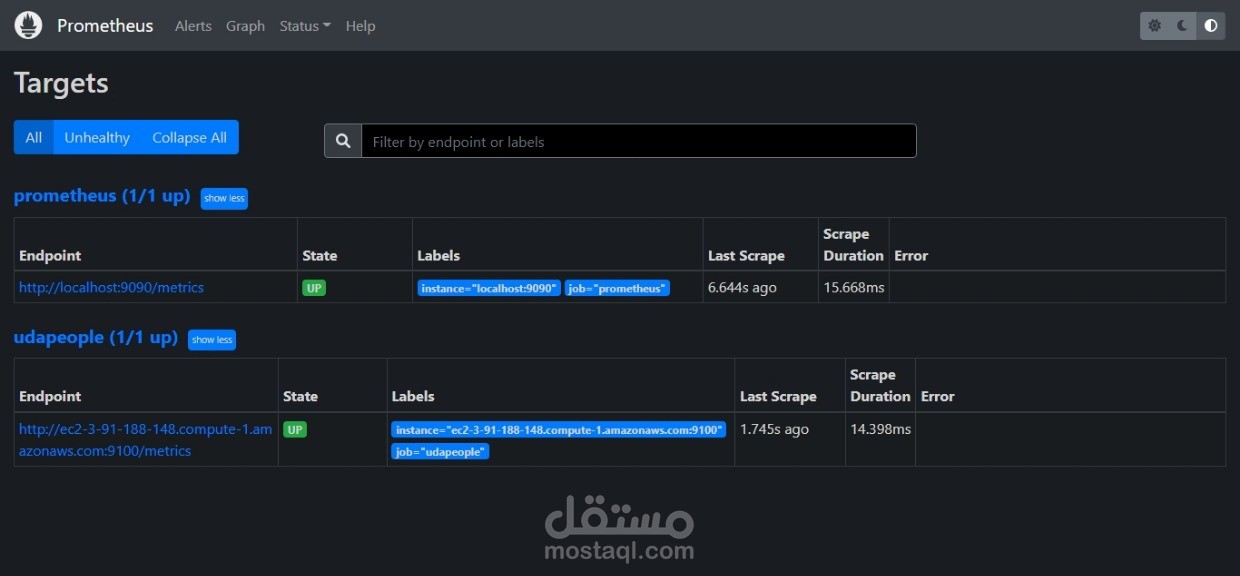Click the udapeople (1/1 up) heading

click(x=96, y=337)
